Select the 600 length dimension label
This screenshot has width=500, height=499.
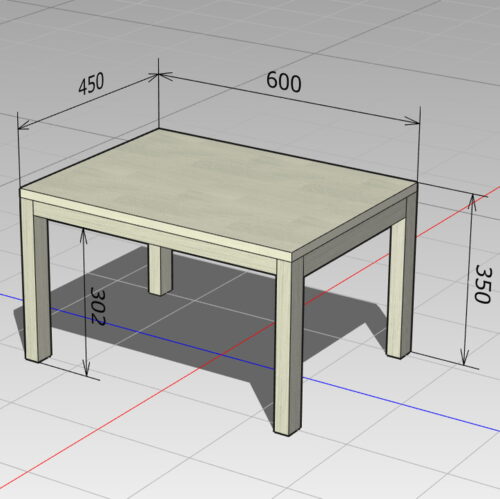(284, 82)
